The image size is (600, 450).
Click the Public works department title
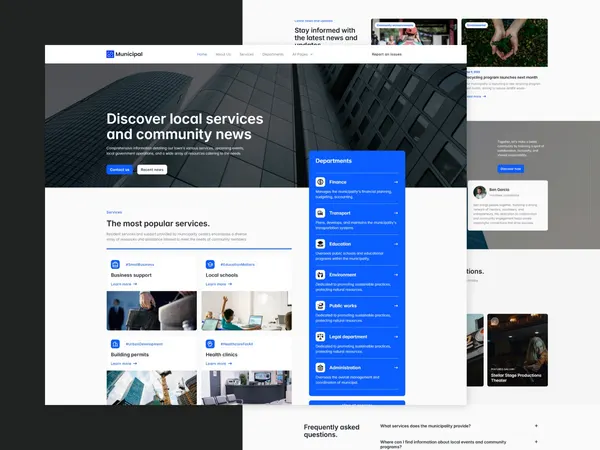343,306
